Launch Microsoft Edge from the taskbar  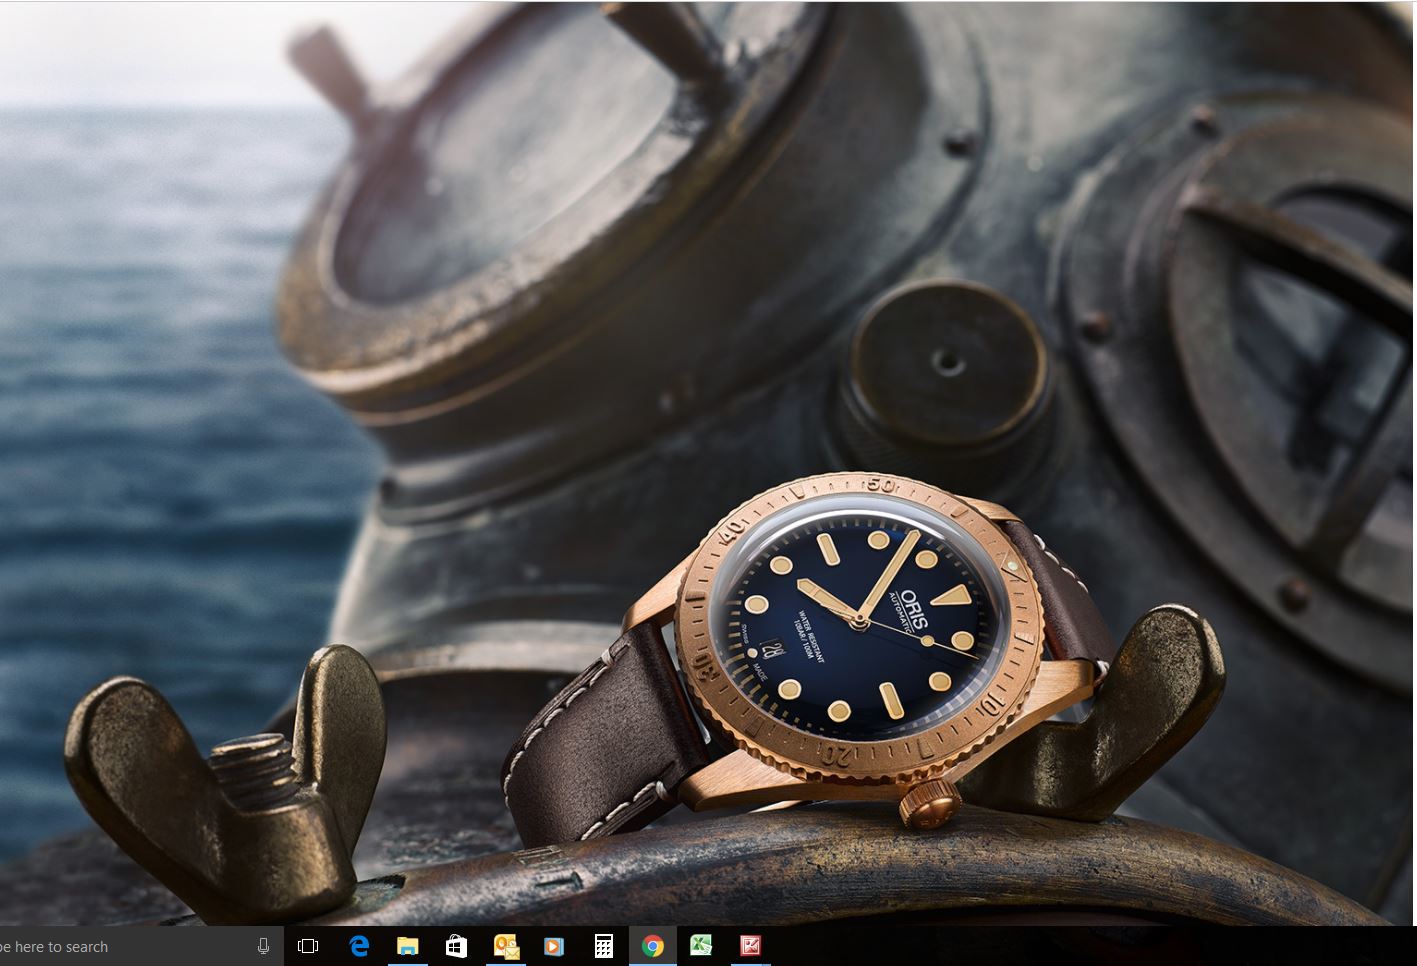click(x=358, y=946)
